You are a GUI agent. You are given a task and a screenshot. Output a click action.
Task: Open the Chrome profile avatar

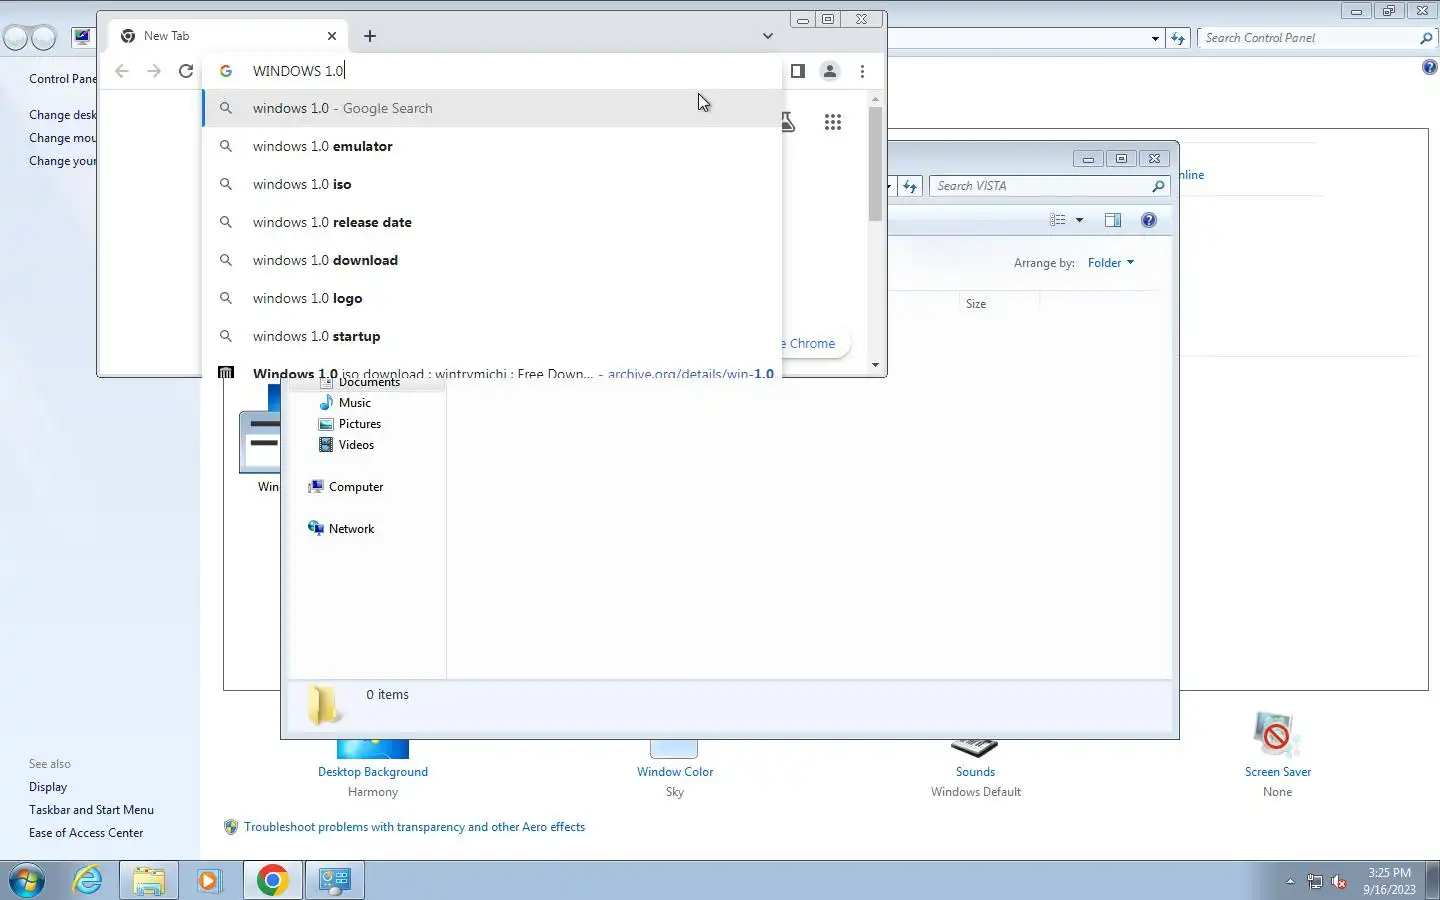tap(830, 71)
